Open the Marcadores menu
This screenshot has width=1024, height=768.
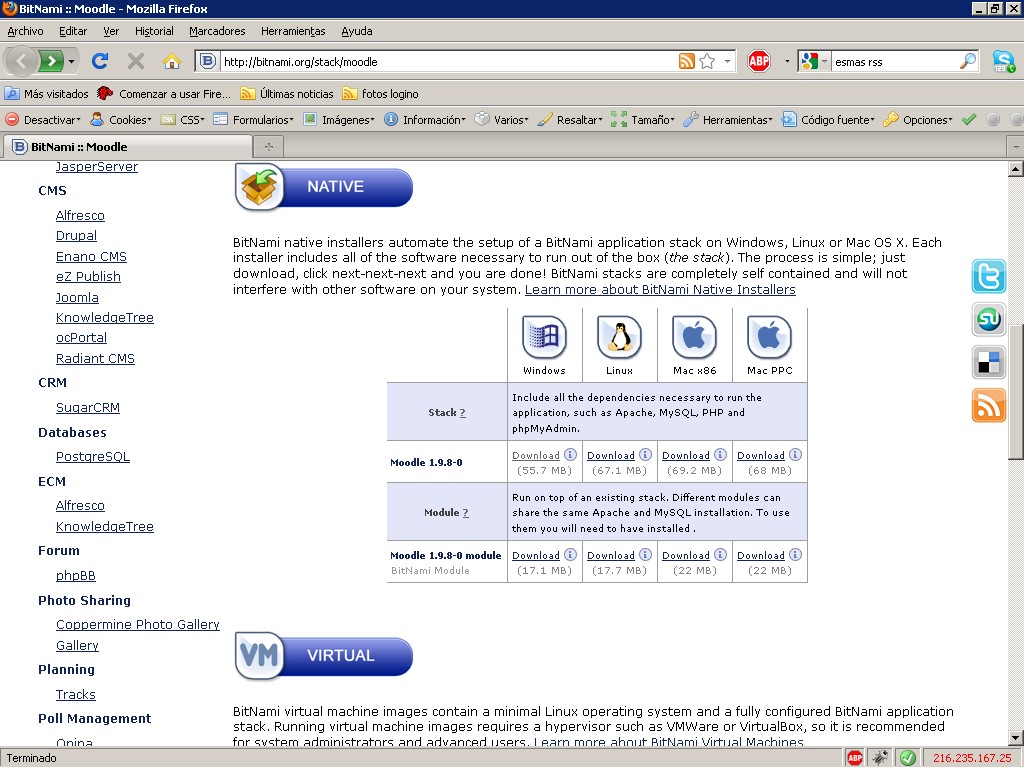[x=217, y=31]
